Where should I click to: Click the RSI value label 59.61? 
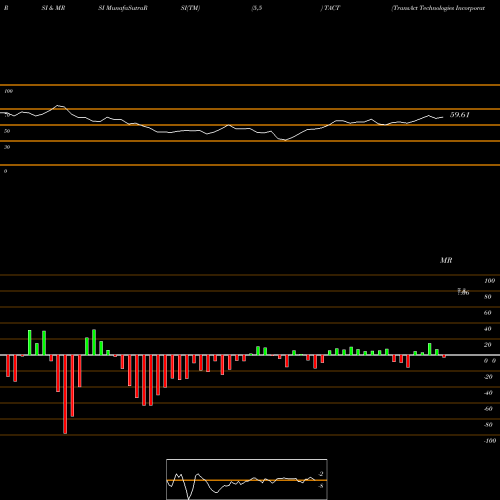(459, 115)
